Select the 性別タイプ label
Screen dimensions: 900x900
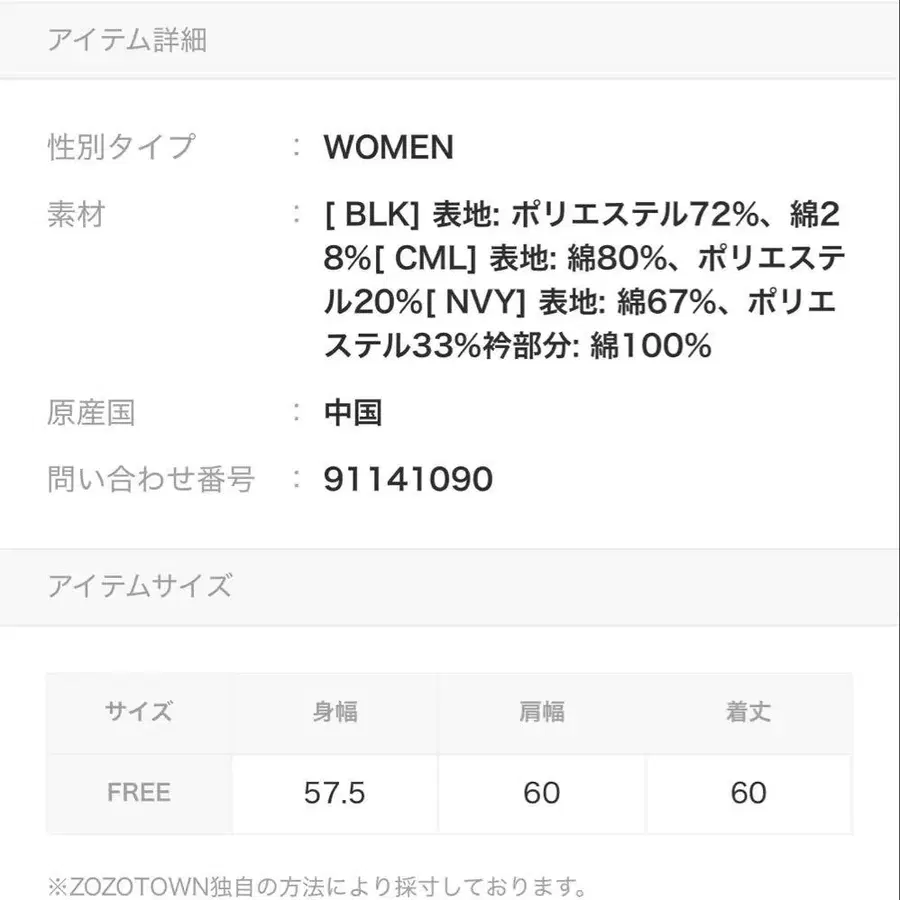click(121, 147)
